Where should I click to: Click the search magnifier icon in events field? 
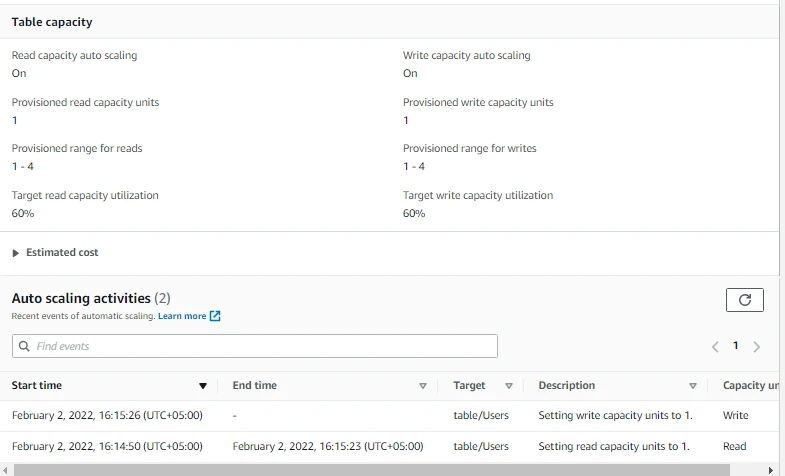point(24,346)
